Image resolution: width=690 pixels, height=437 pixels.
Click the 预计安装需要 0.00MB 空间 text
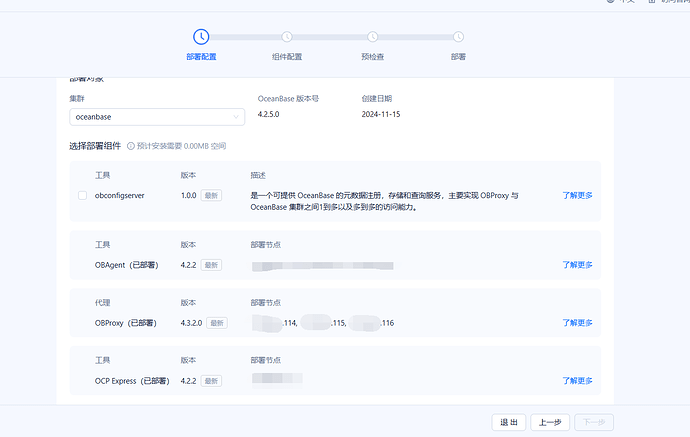(181, 146)
